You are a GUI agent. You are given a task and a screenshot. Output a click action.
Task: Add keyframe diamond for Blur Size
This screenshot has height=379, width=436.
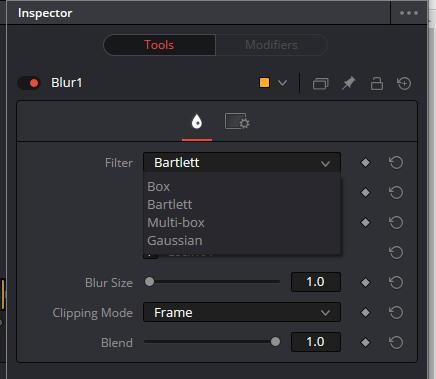365,283
